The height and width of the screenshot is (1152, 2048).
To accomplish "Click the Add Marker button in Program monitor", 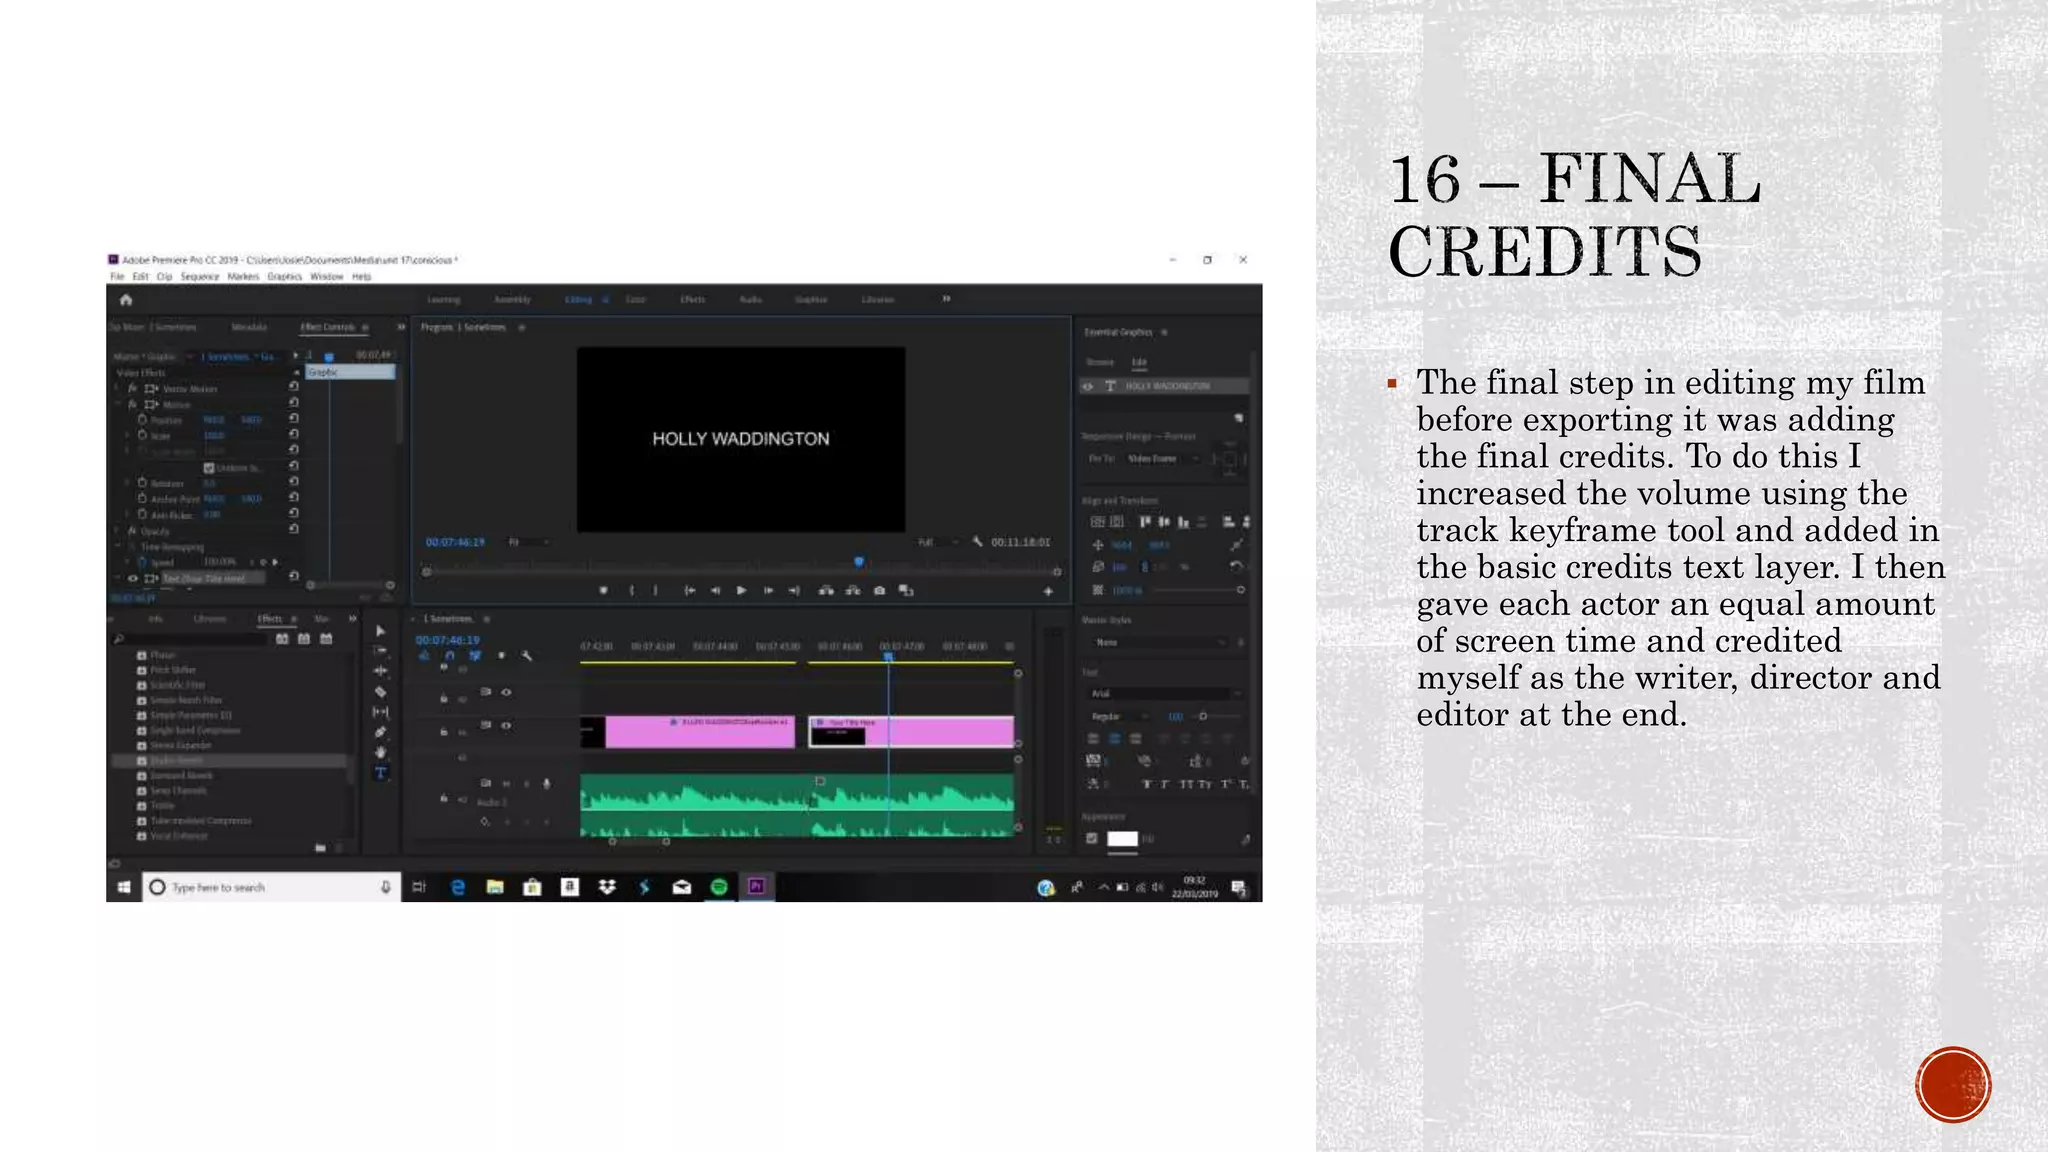I will coord(603,591).
